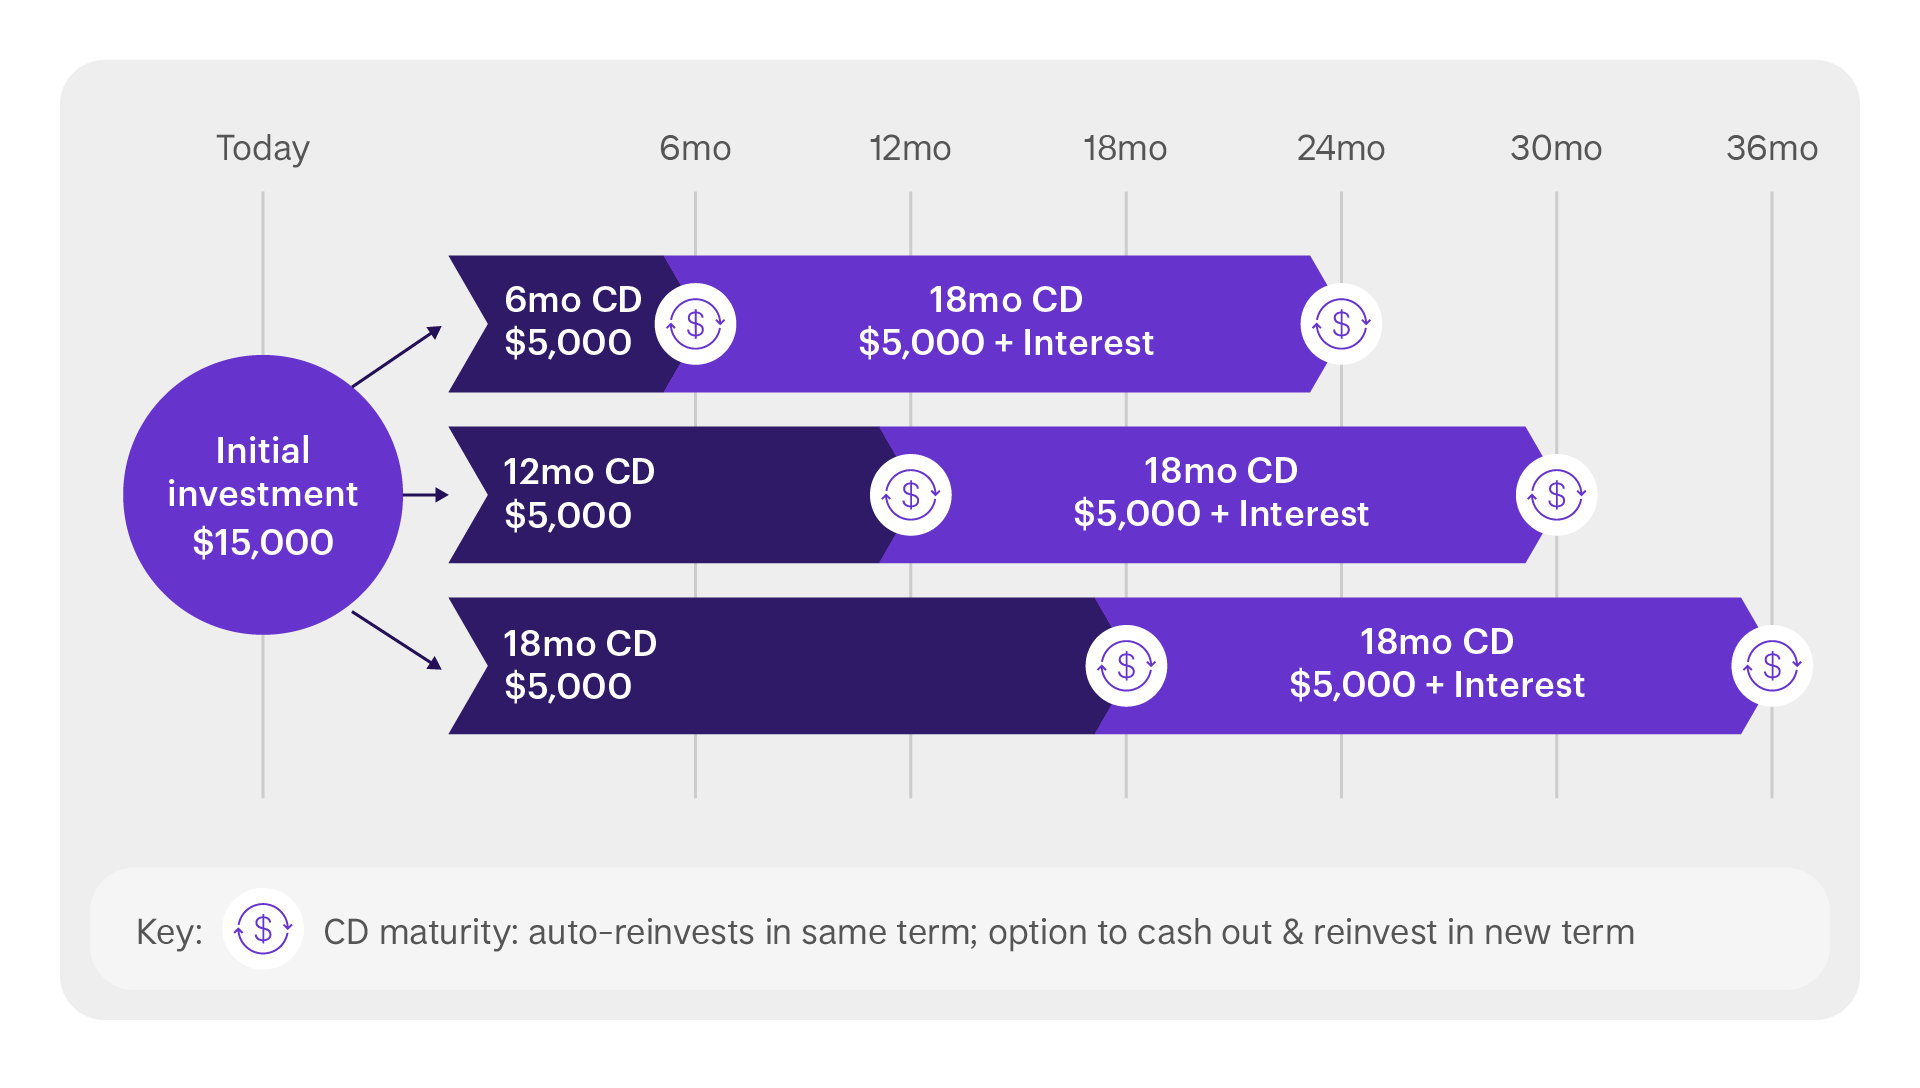
Task: Click the 12mo timeline label
Action: click(x=910, y=148)
